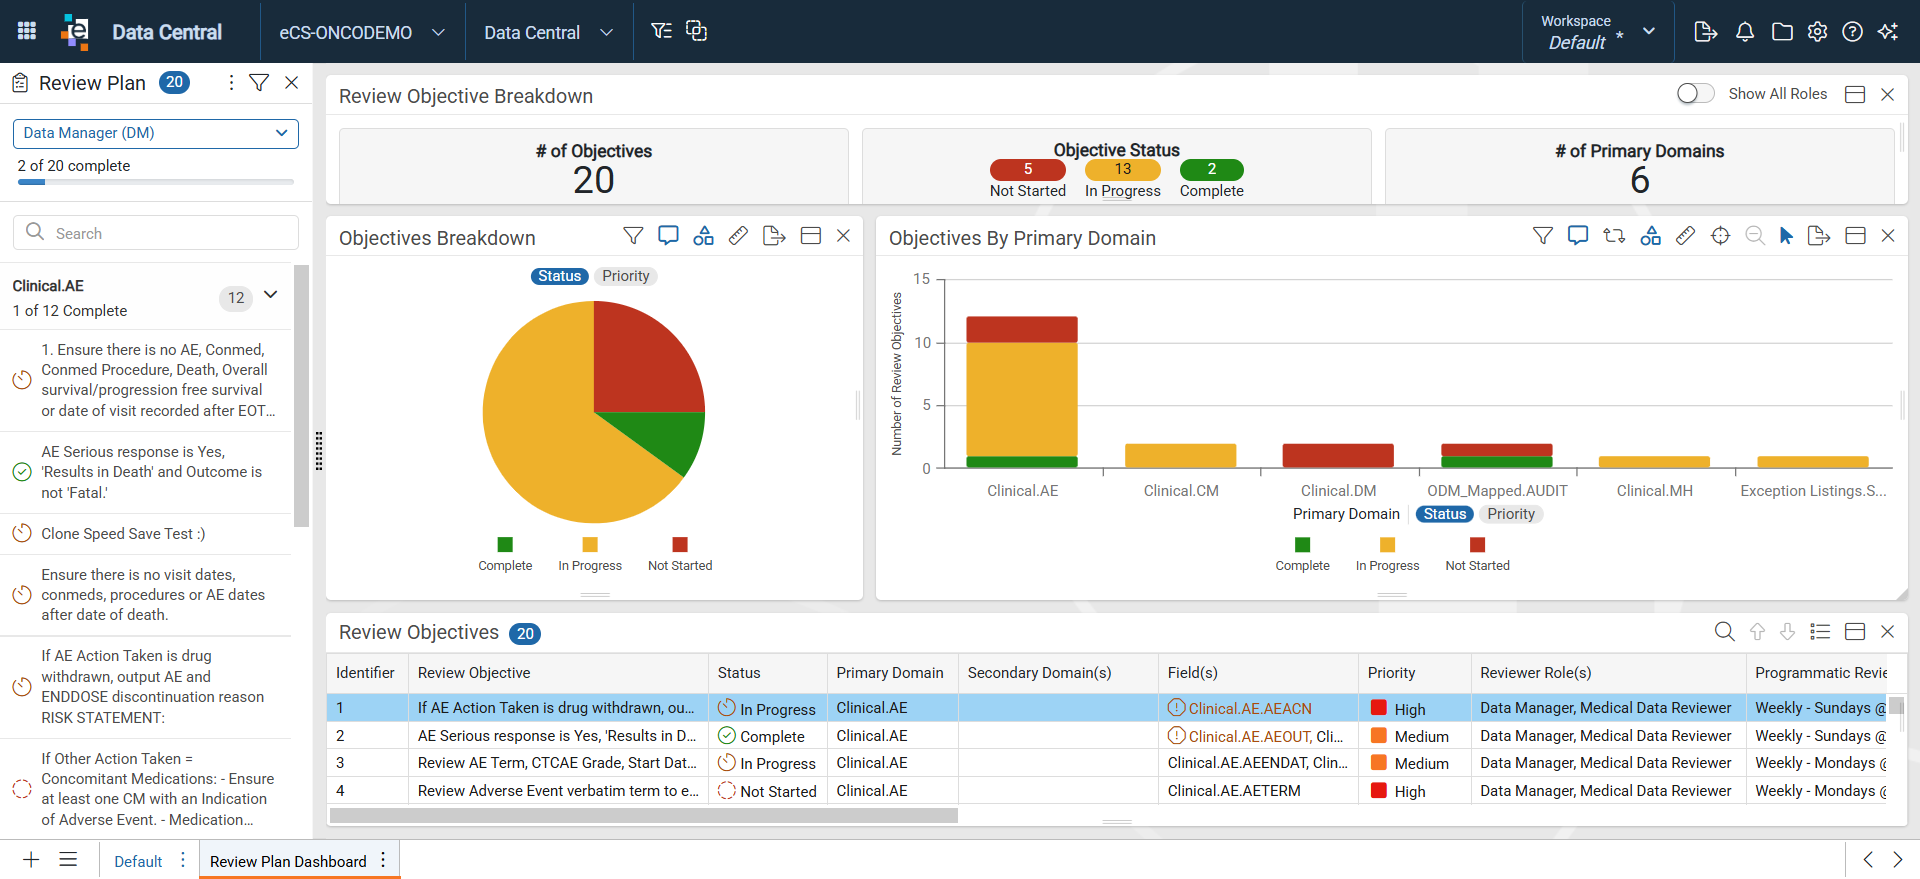Click ruler icon in Objectives Breakdown
Image resolution: width=1920 pixels, height=879 pixels.
[x=739, y=236]
